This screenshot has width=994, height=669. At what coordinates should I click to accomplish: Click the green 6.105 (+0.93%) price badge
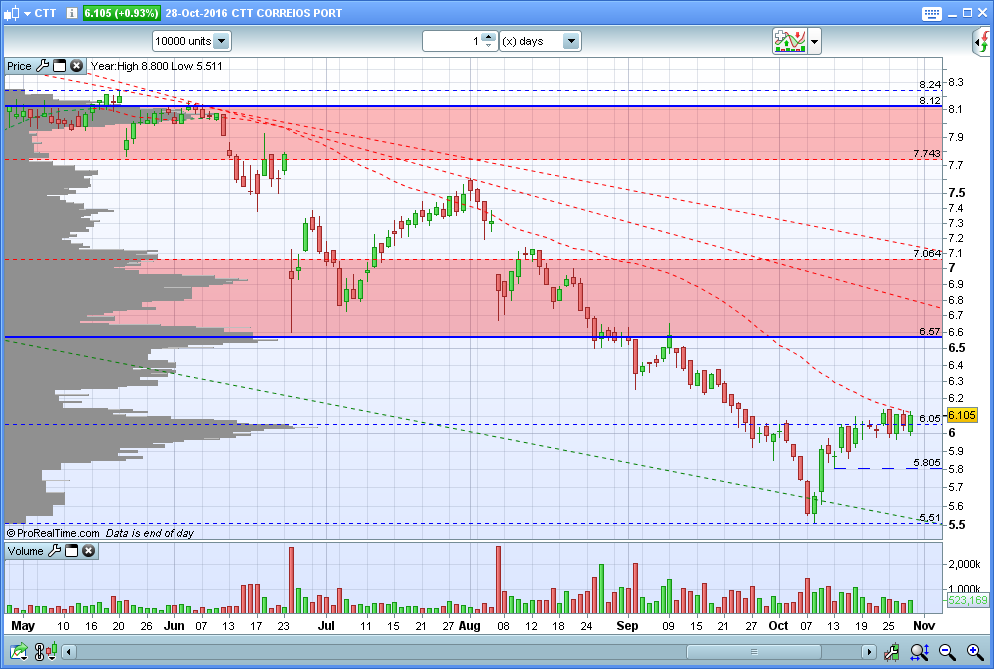[x=121, y=13]
